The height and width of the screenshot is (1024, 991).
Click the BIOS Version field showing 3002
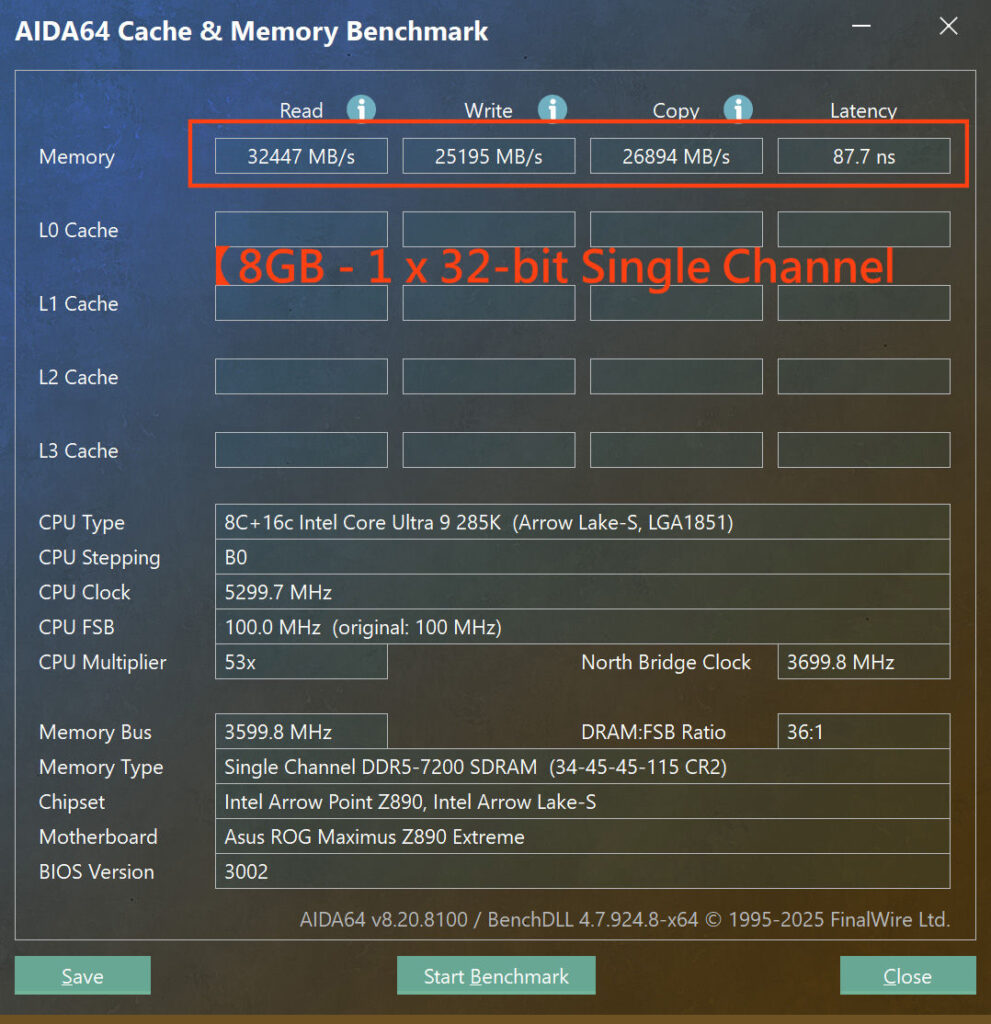point(582,872)
